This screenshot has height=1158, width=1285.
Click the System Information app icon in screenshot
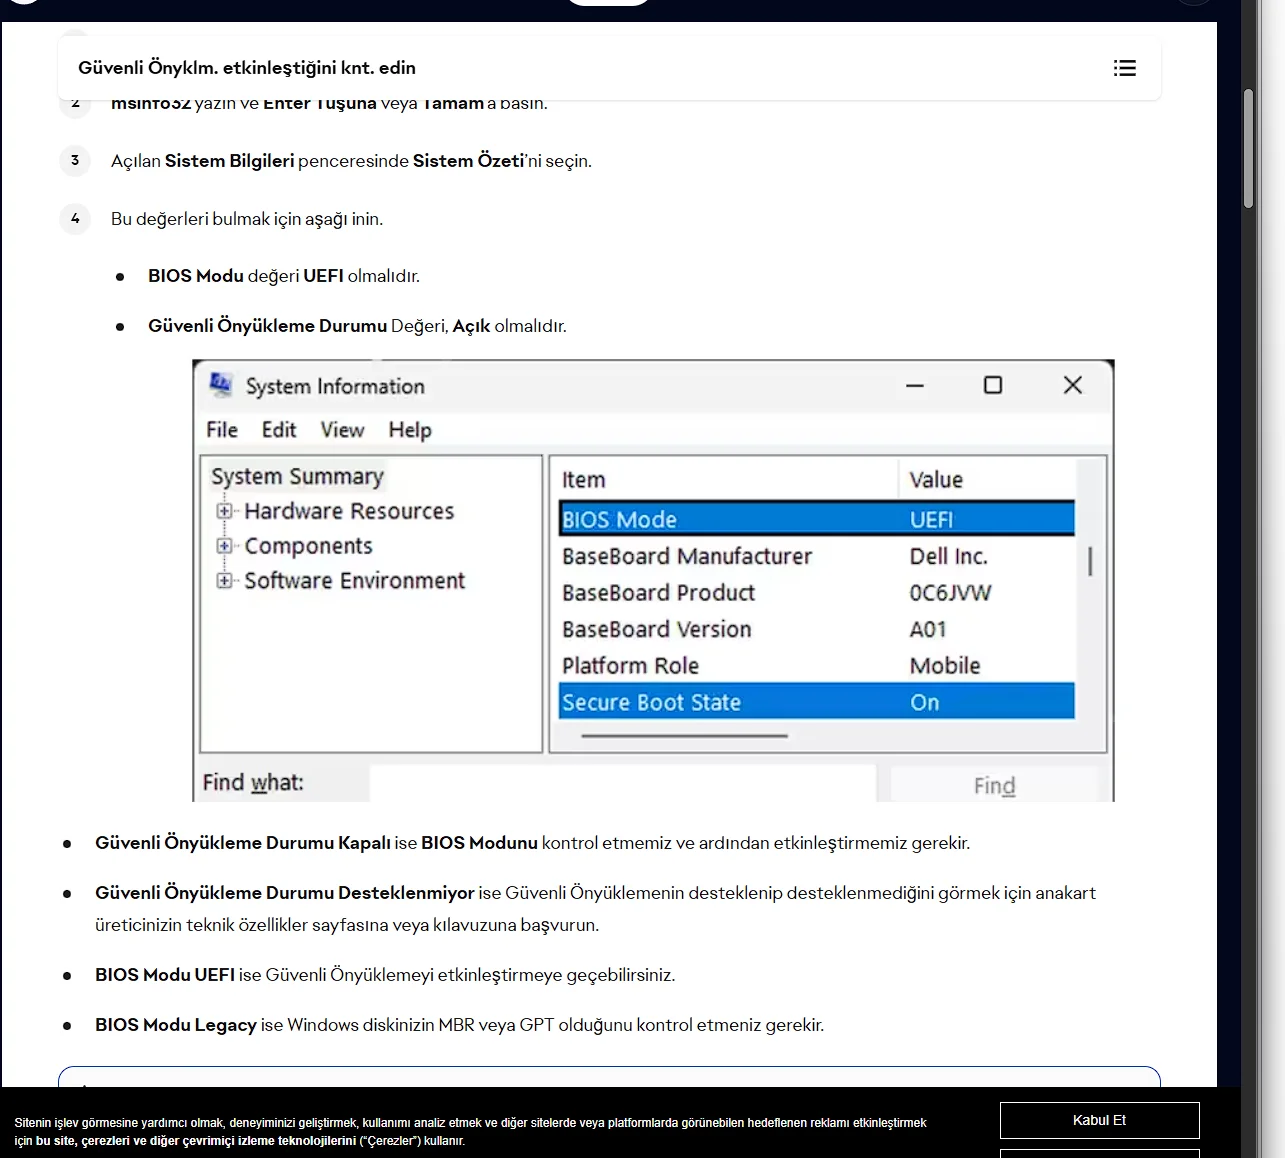tap(221, 385)
